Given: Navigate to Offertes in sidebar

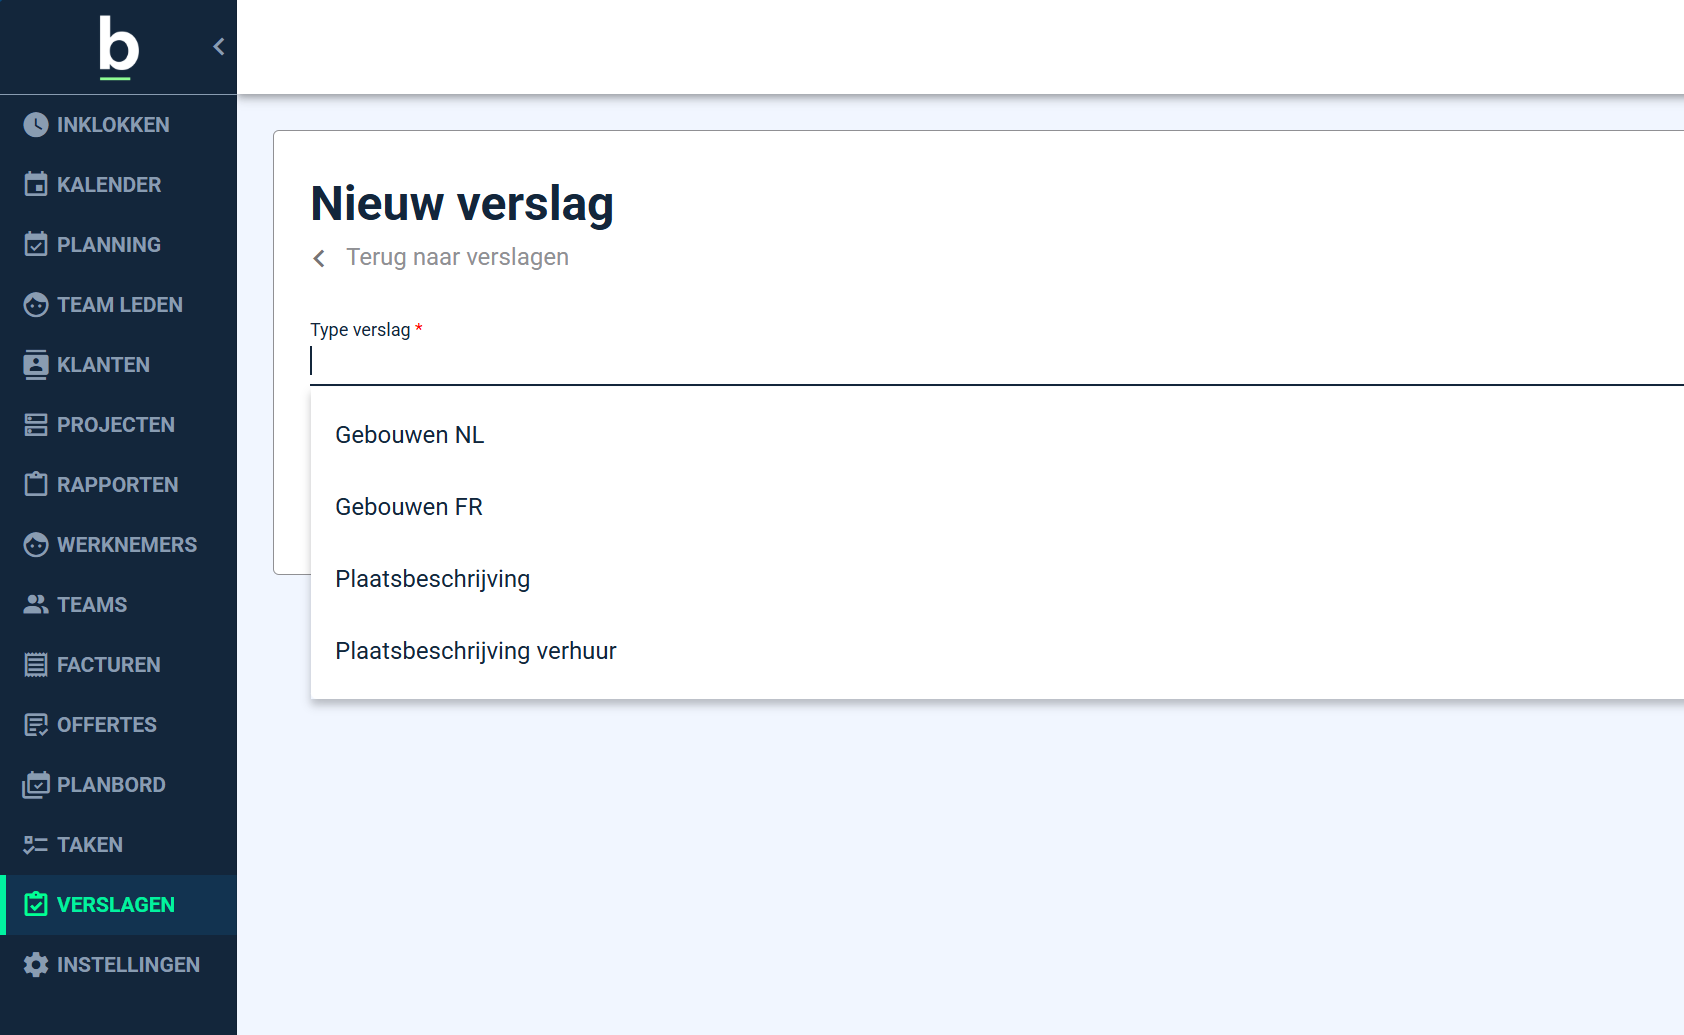Looking at the screenshot, I should [x=106, y=725].
